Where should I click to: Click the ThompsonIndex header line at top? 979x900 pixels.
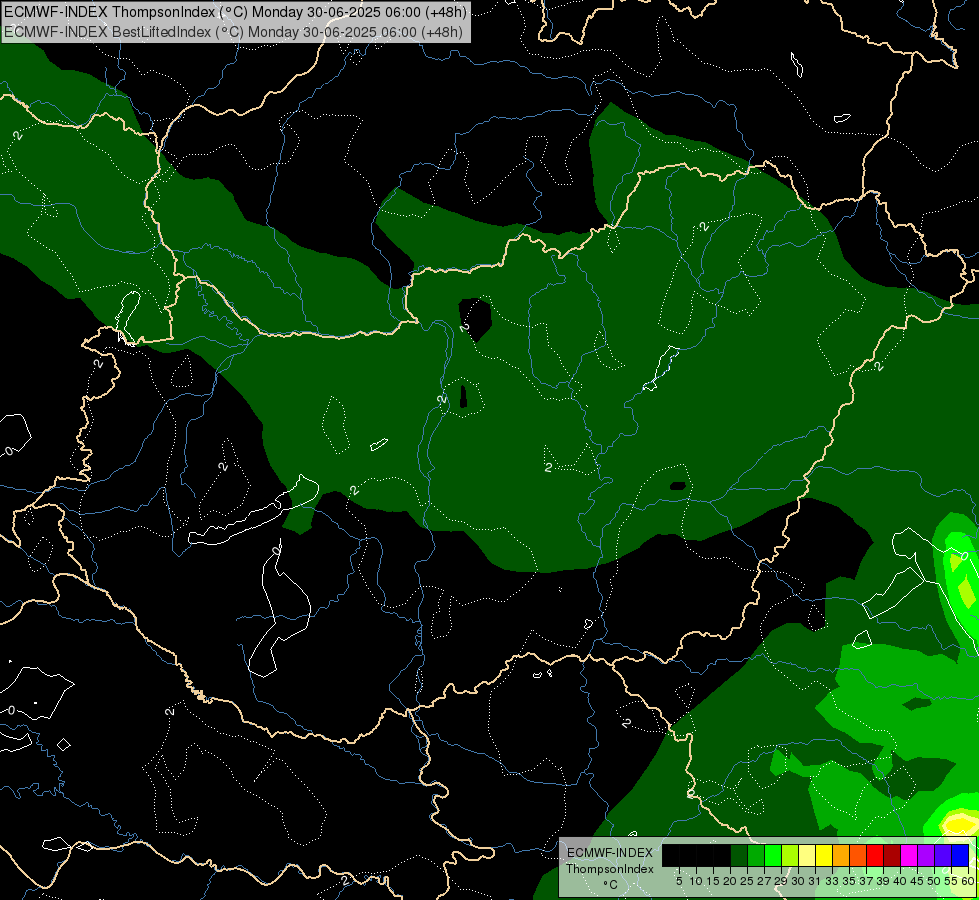click(235, 12)
